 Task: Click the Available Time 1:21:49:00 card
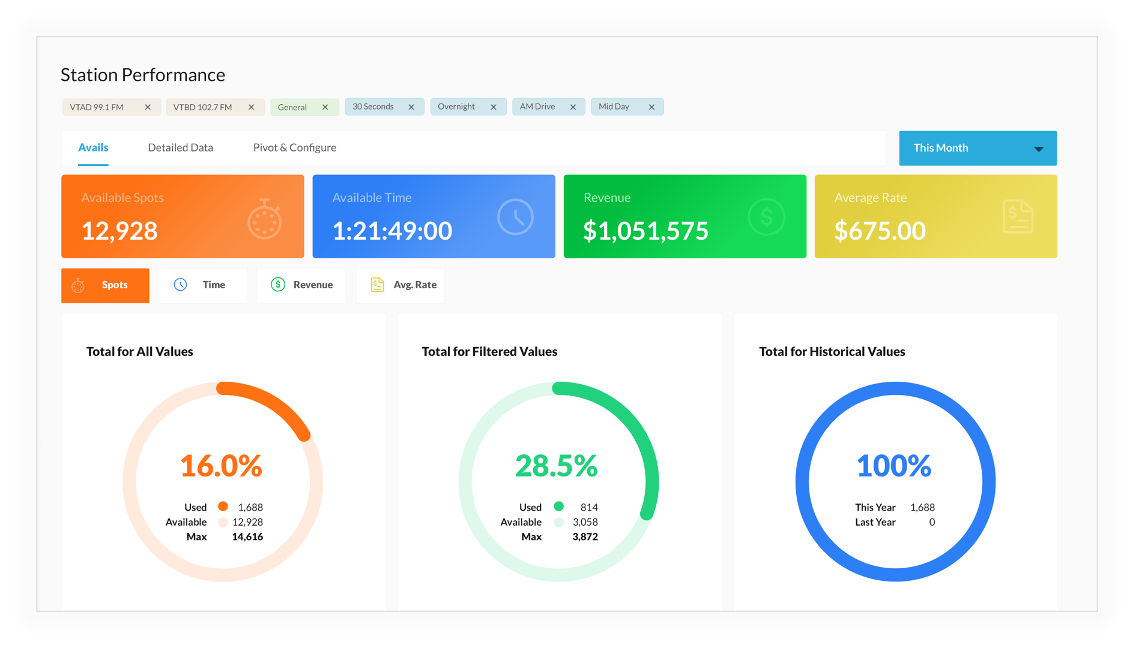[434, 216]
